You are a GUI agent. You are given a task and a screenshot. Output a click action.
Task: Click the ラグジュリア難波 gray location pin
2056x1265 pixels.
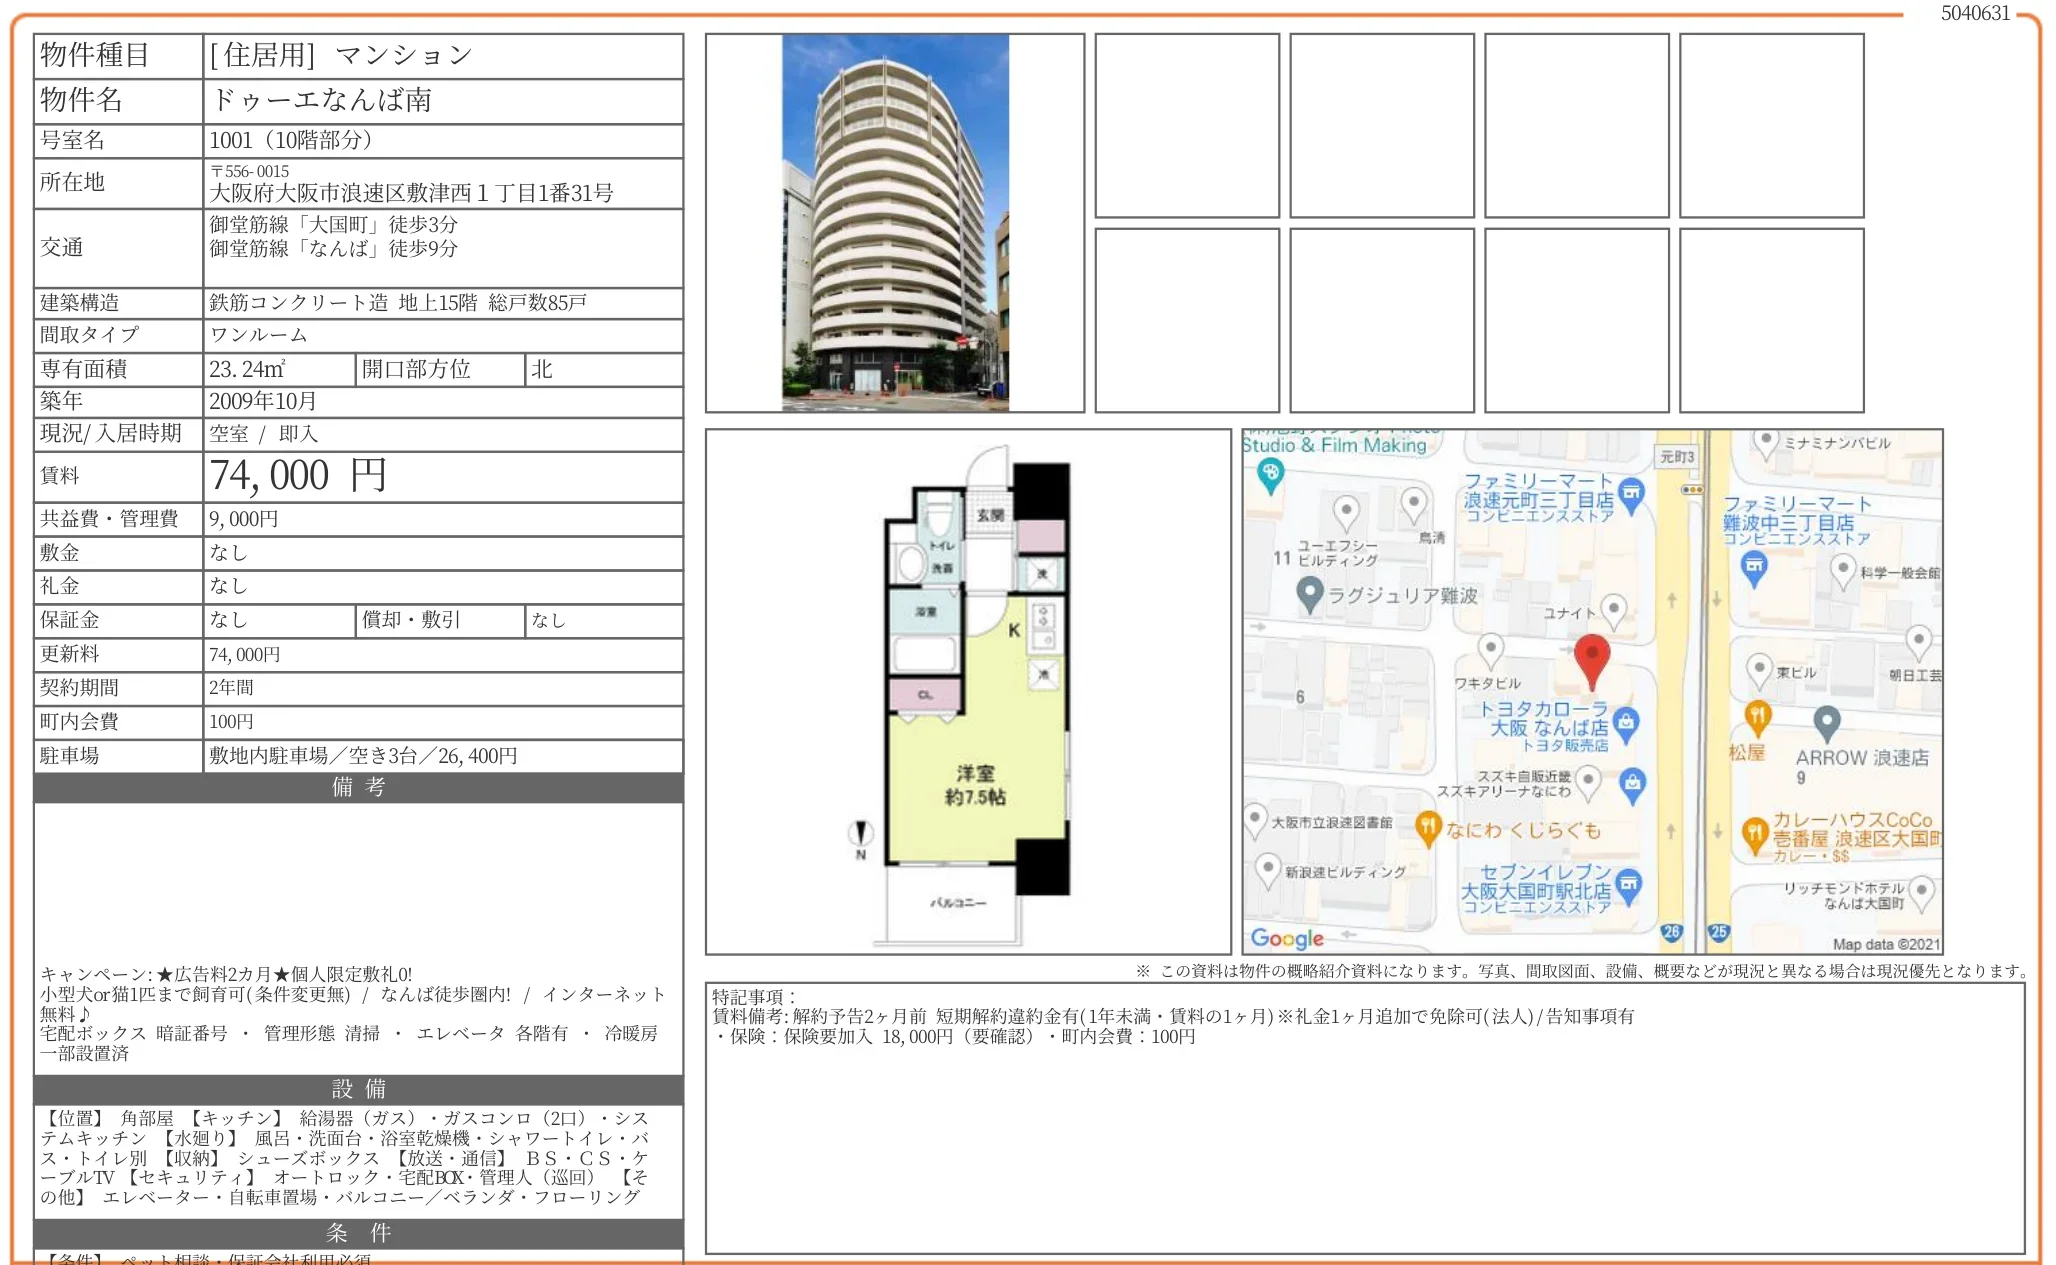1309,593
